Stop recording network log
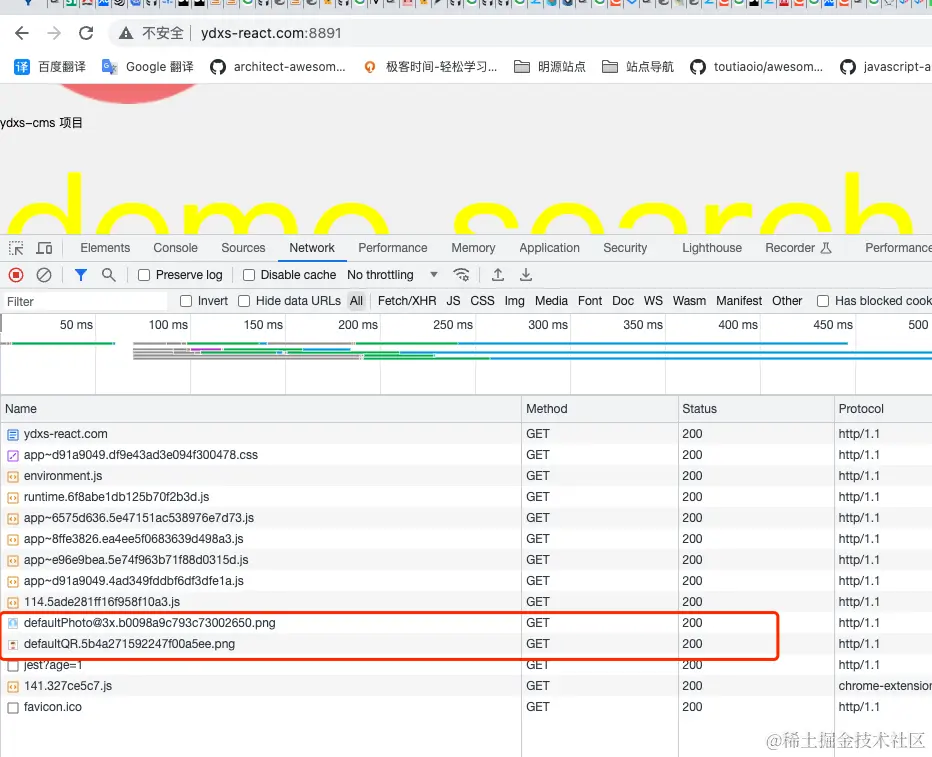The height and width of the screenshot is (757, 932). 16,275
